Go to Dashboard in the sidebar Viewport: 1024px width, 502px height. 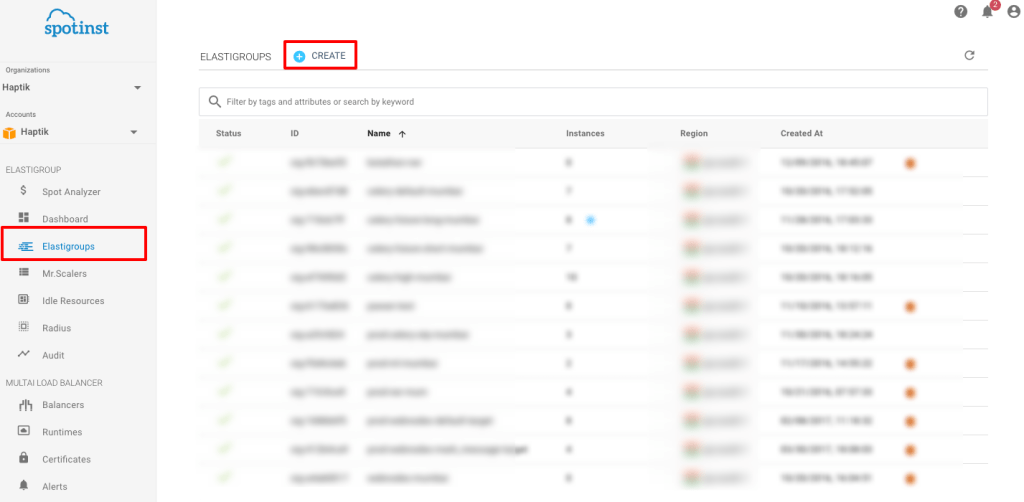tap(64, 219)
